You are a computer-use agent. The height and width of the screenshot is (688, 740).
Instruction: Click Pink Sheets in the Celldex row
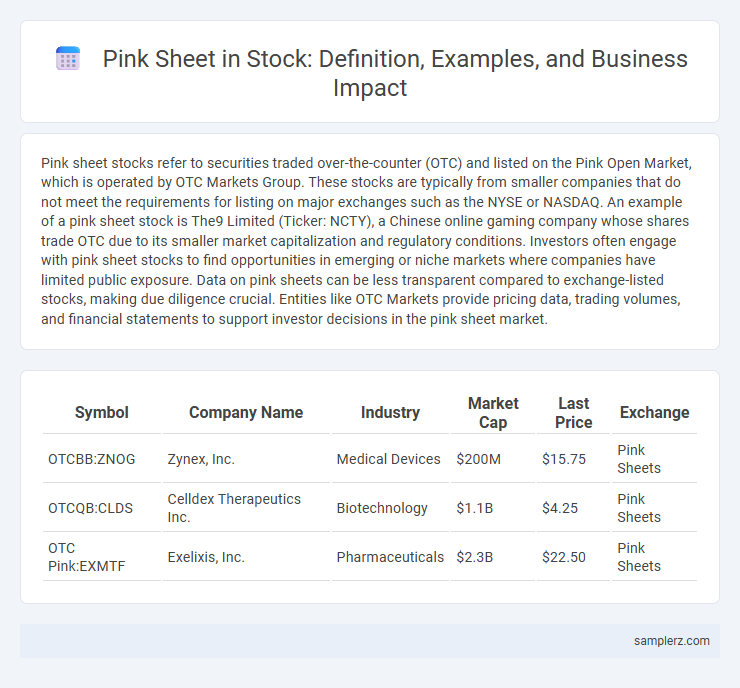tap(639, 508)
